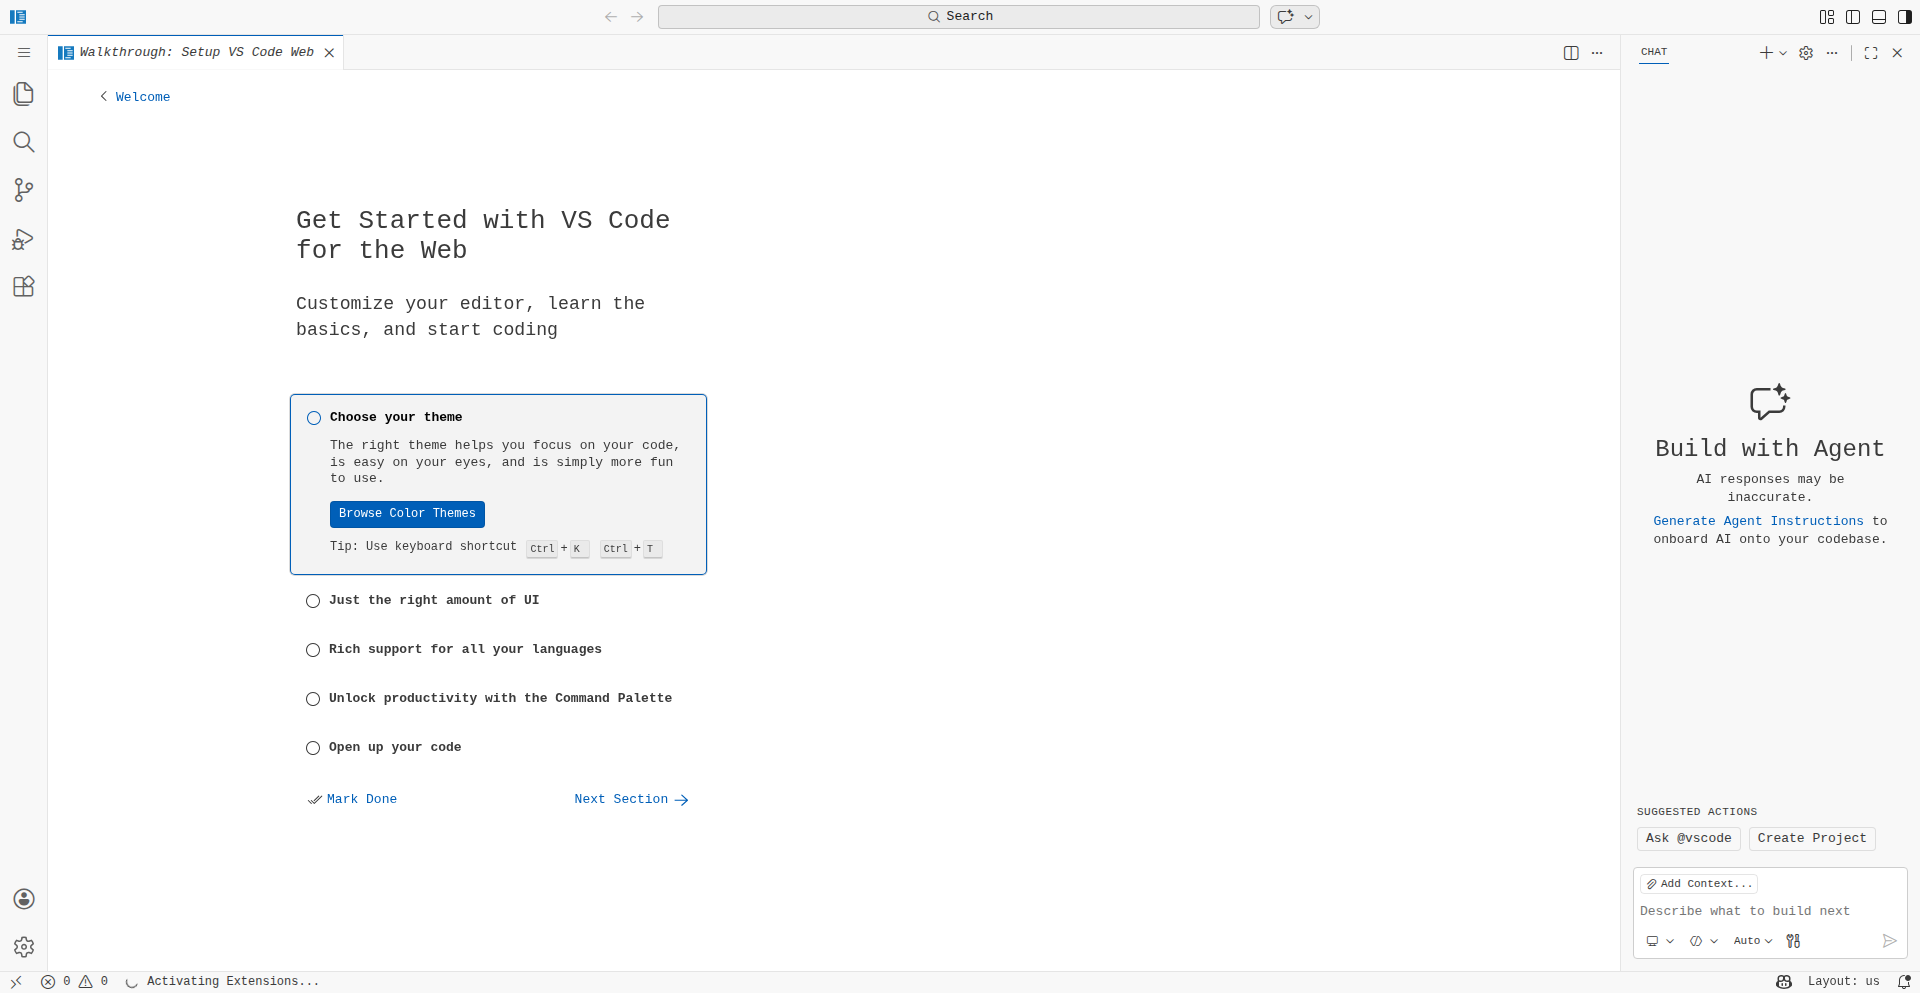
Task: Click the Next Section link
Action: coord(631,799)
